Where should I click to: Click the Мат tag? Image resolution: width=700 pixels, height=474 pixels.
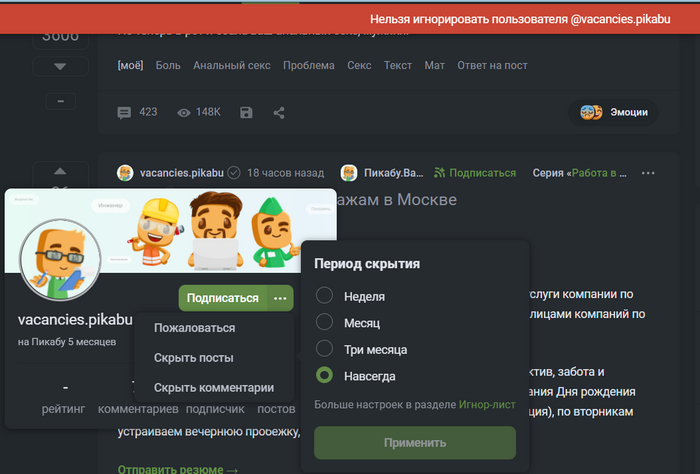434,66
